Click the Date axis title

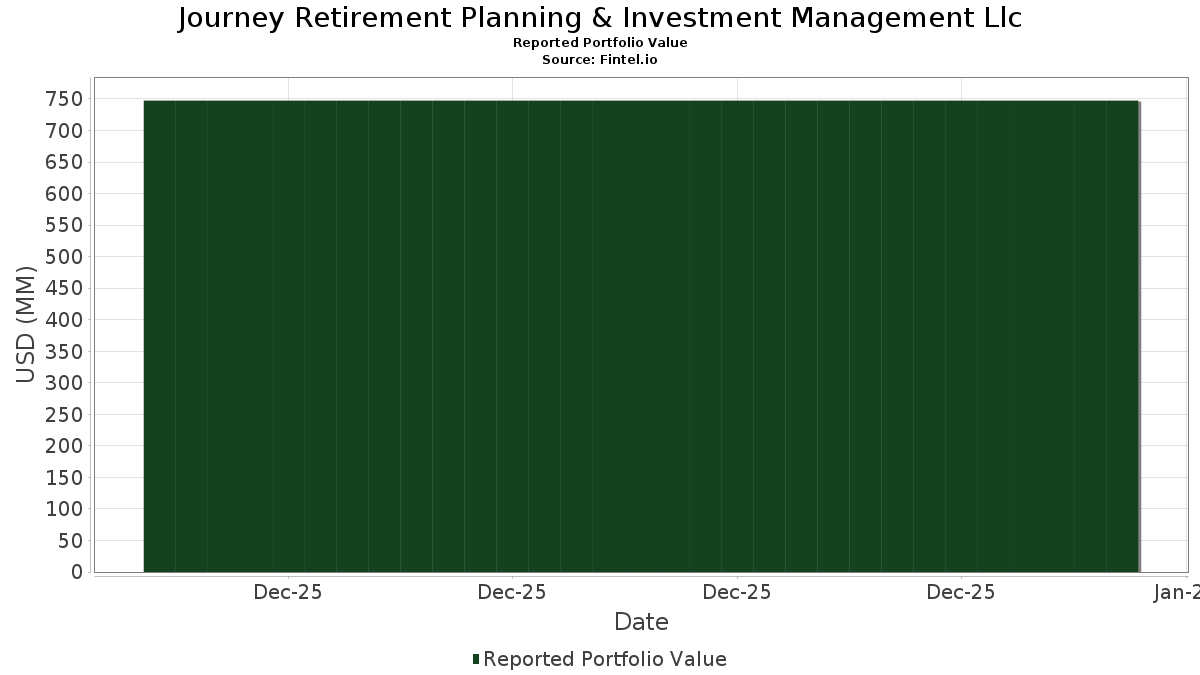pyautogui.click(x=641, y=622)
